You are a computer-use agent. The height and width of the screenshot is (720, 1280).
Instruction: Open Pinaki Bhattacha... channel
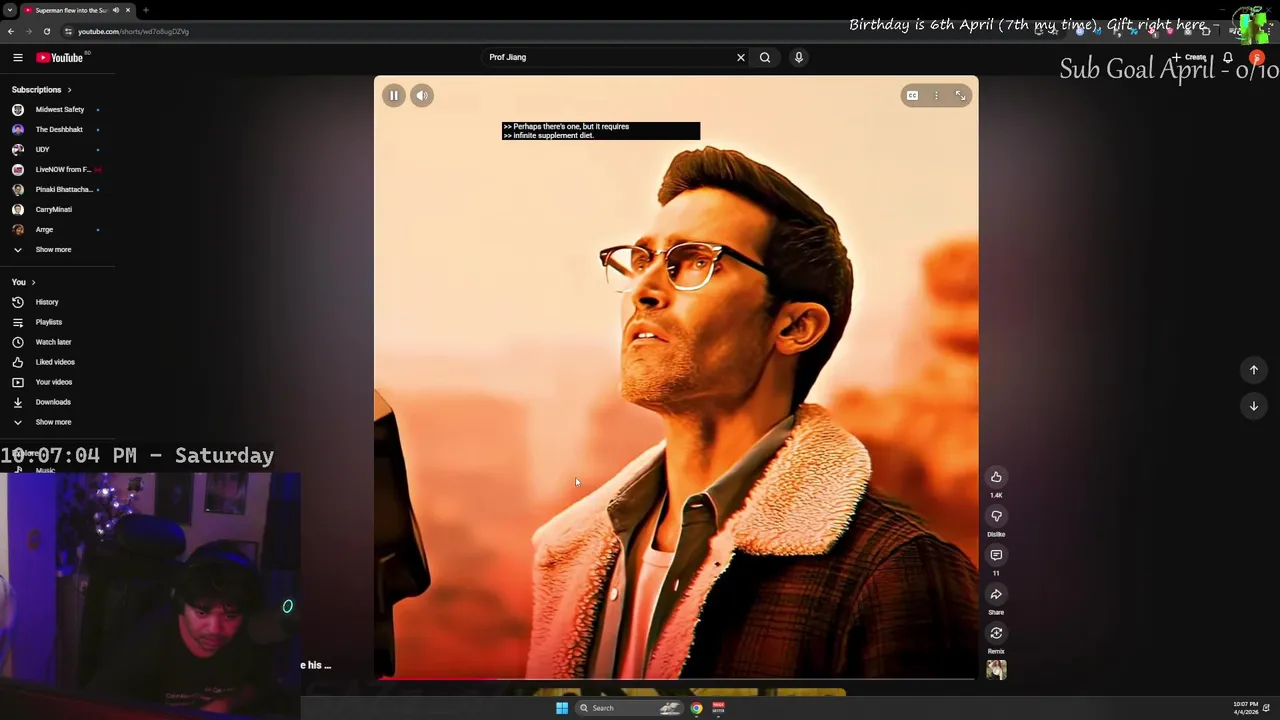tap(56, 190)
